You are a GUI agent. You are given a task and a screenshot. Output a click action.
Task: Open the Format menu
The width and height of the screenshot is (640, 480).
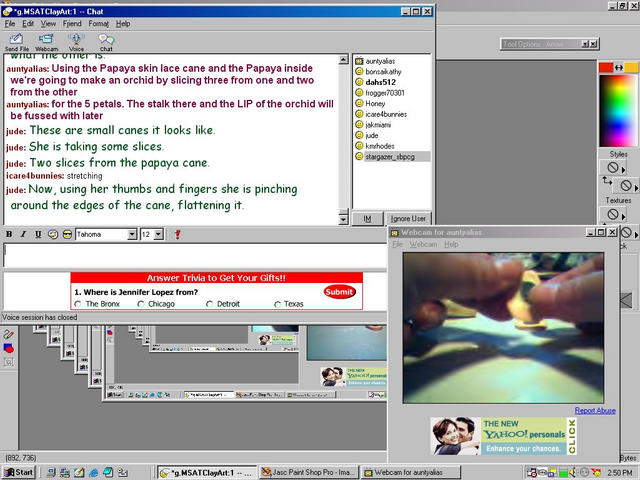click(x=98, y=24)
